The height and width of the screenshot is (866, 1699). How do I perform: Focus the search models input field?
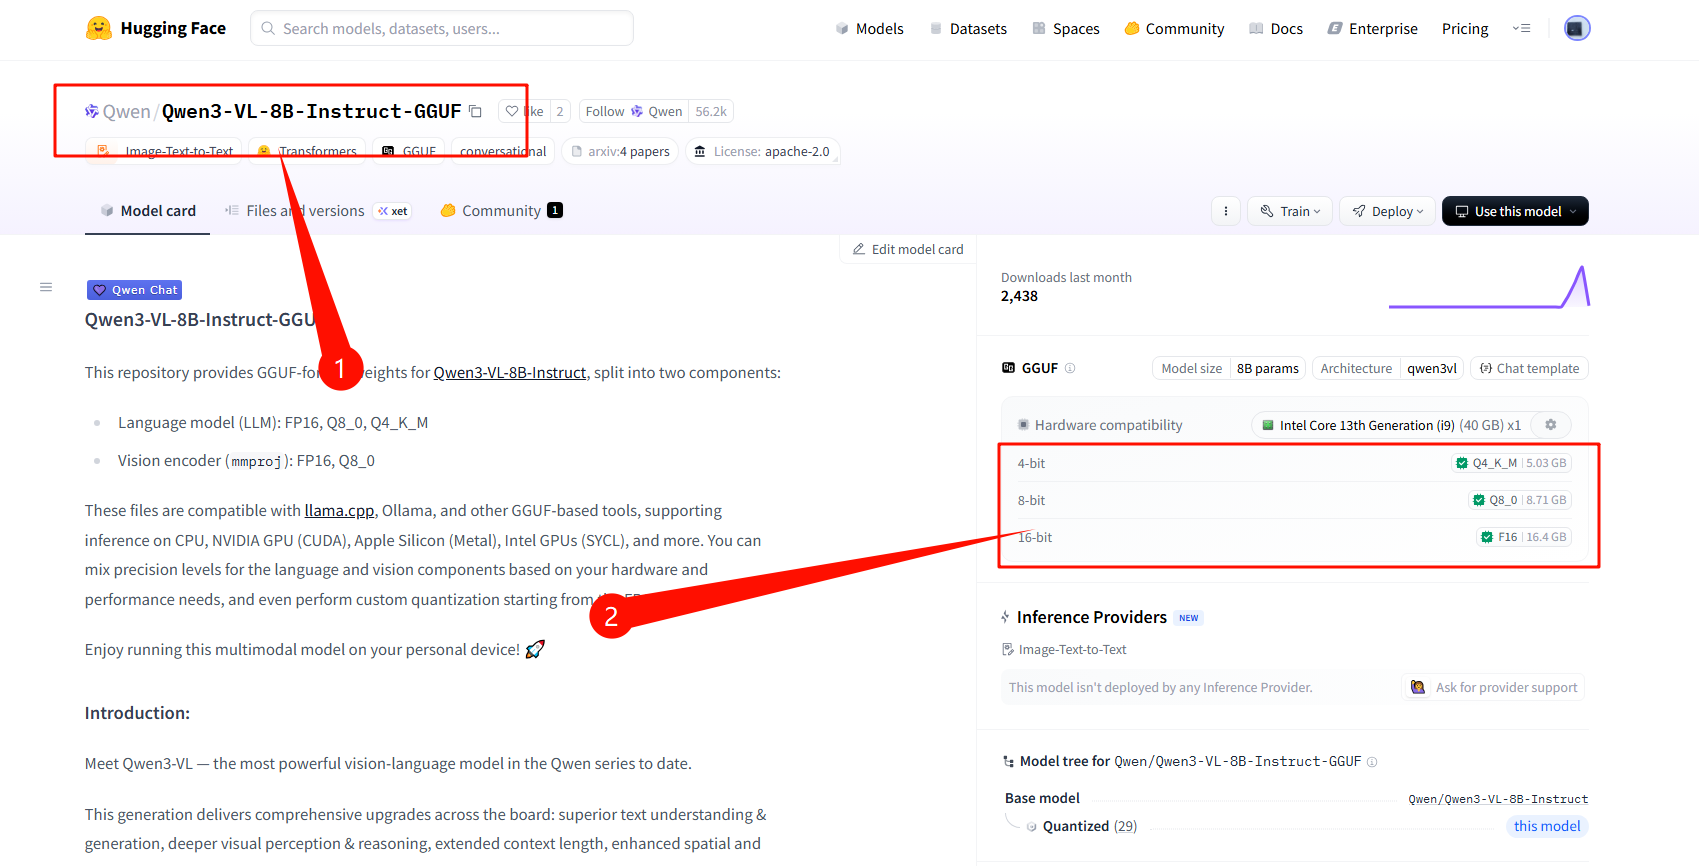tap(442, 29)
